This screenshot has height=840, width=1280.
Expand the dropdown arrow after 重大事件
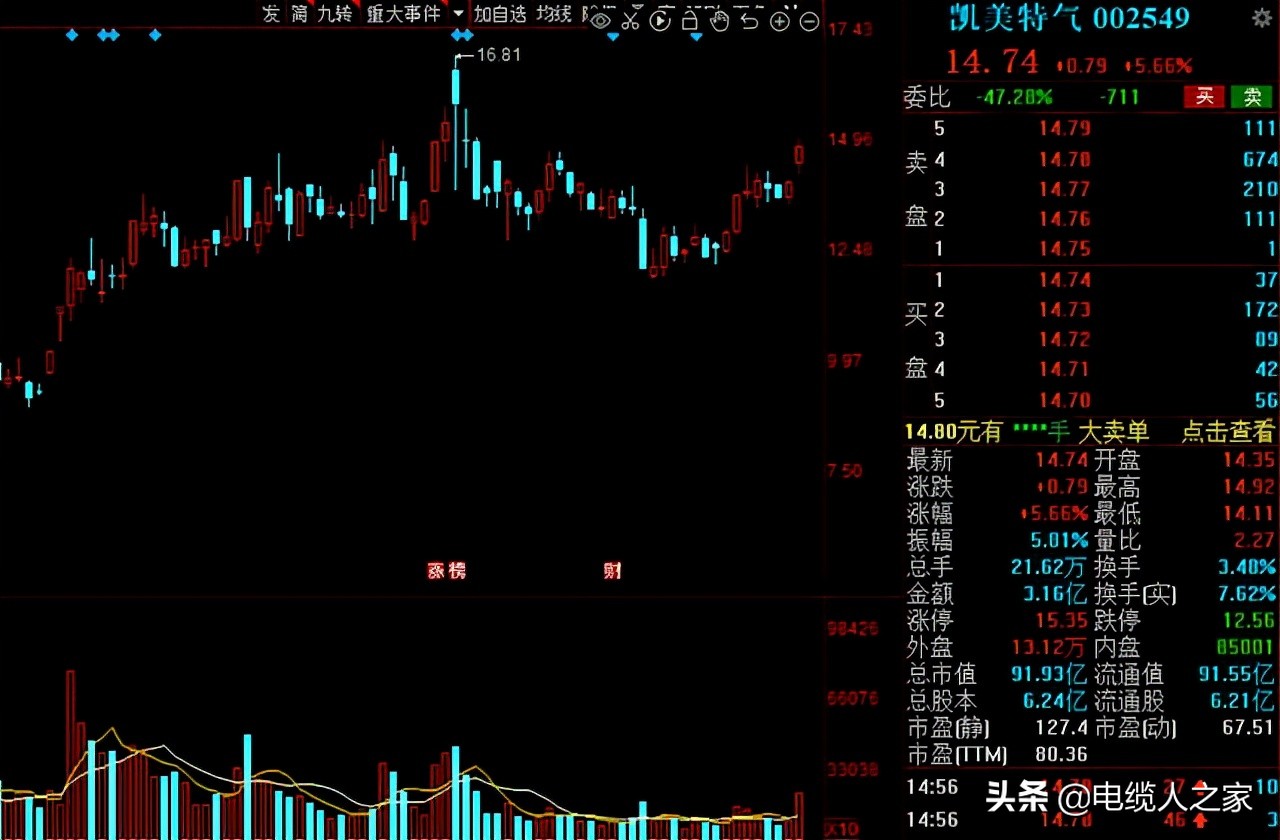458,14
